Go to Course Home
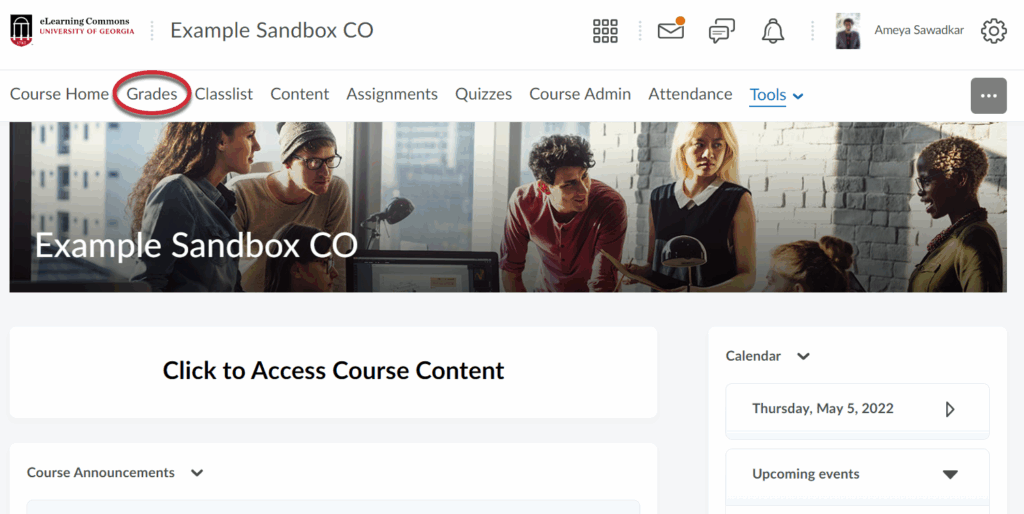 (59, 94)
